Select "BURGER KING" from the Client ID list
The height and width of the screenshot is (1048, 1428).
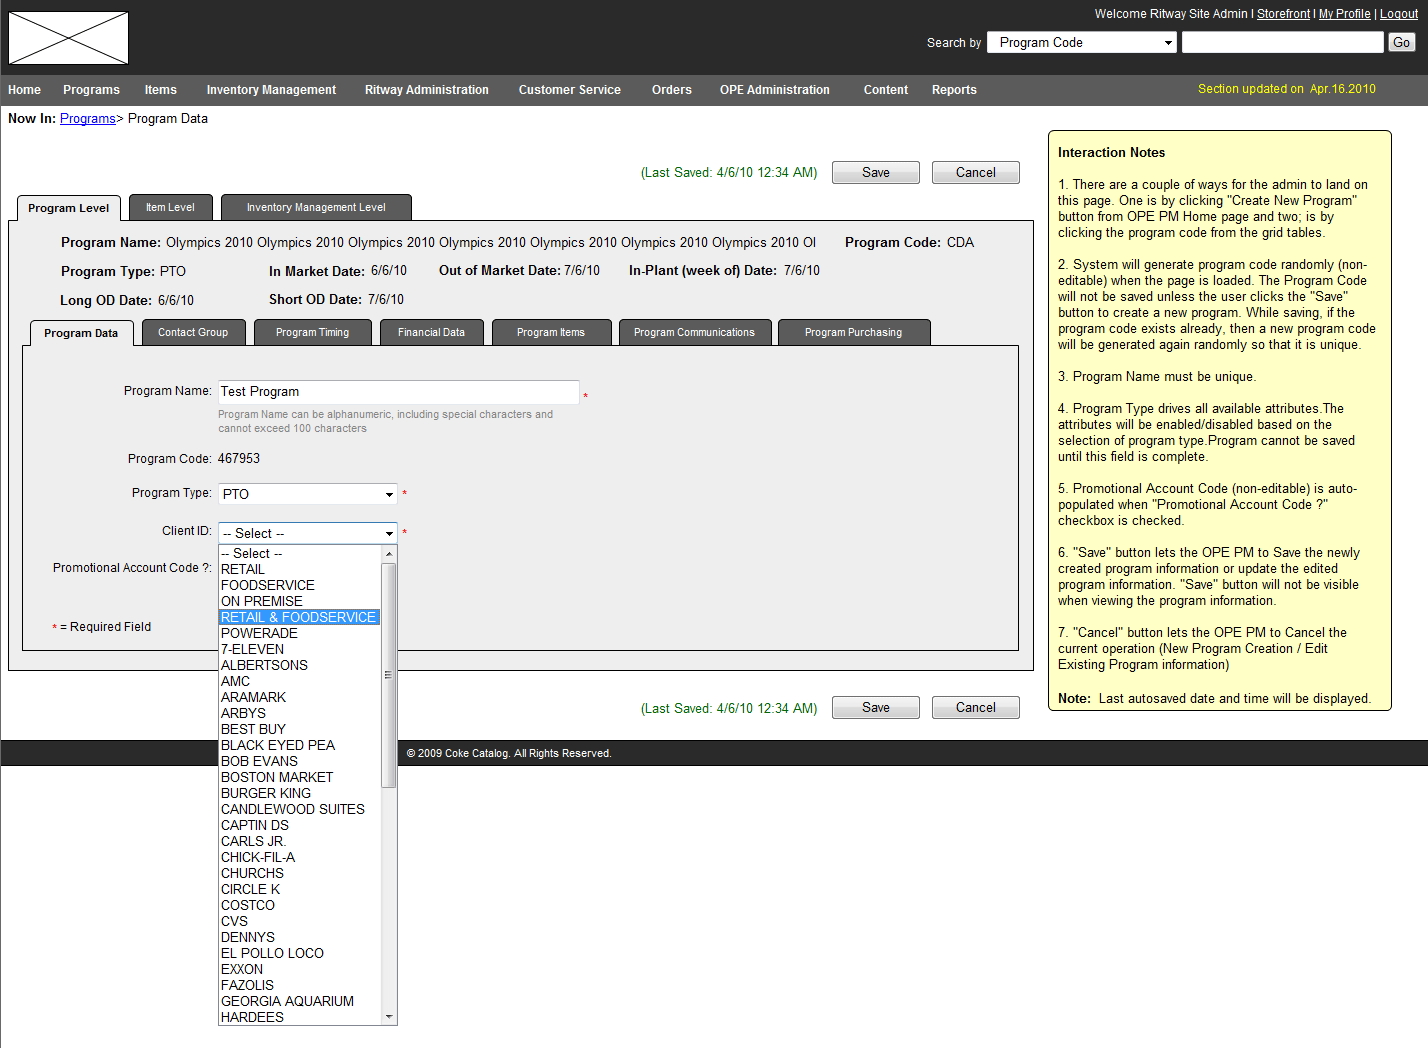pos(265,792)
